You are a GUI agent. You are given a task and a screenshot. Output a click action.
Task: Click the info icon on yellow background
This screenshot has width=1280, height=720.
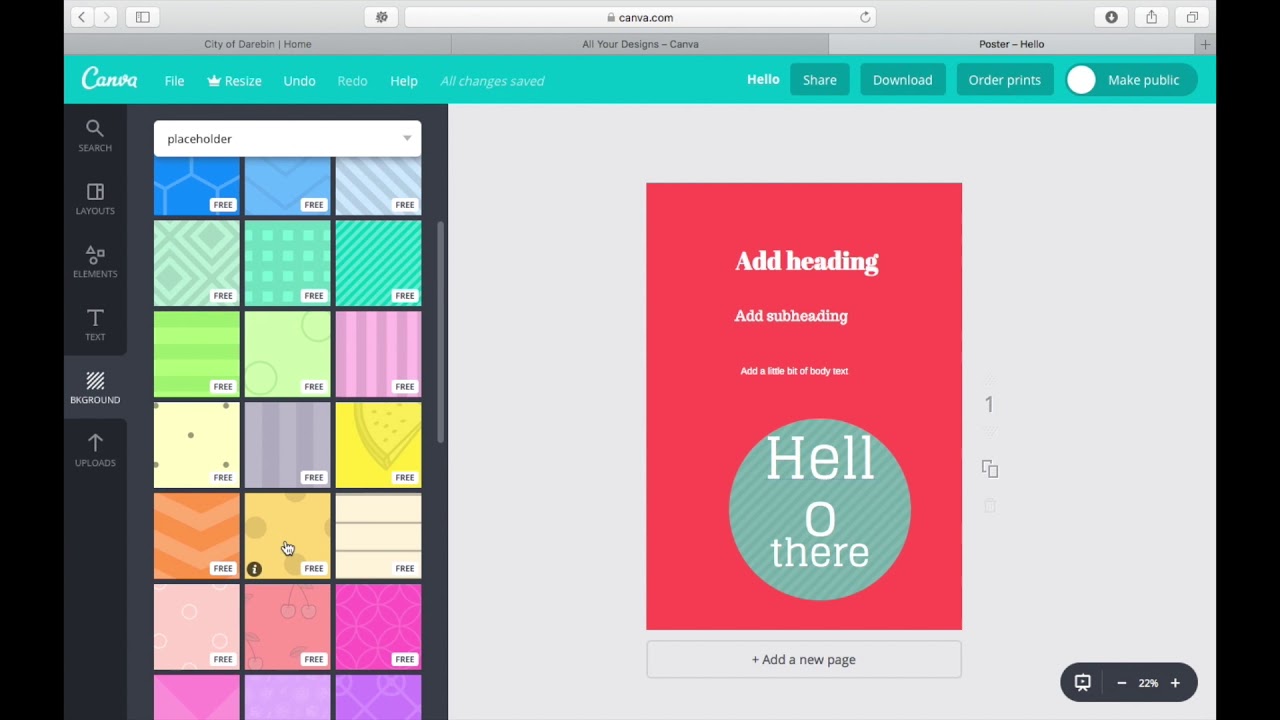(254, 569)
